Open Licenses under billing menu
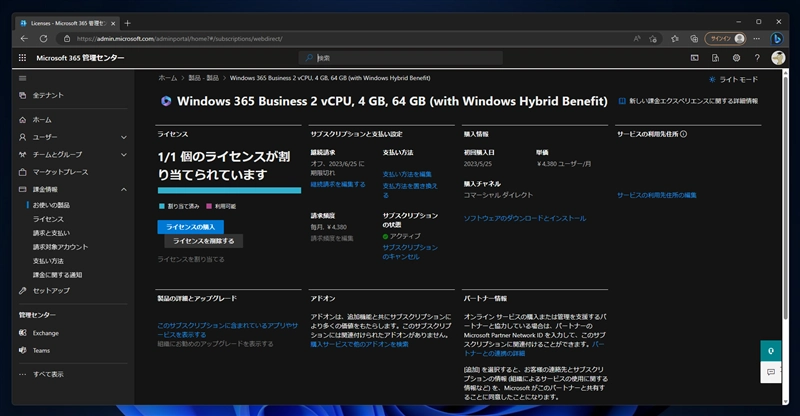The image size is (800, 416). (x=48, y=219)
